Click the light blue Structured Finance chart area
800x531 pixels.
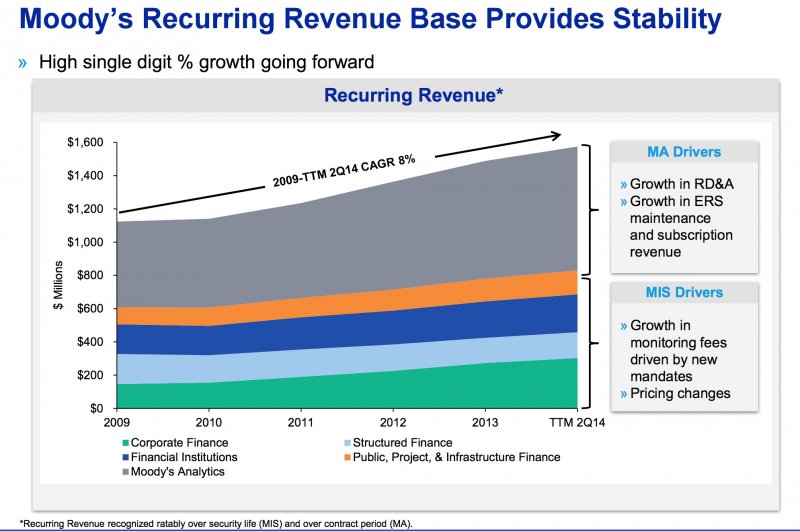point(347,360)
